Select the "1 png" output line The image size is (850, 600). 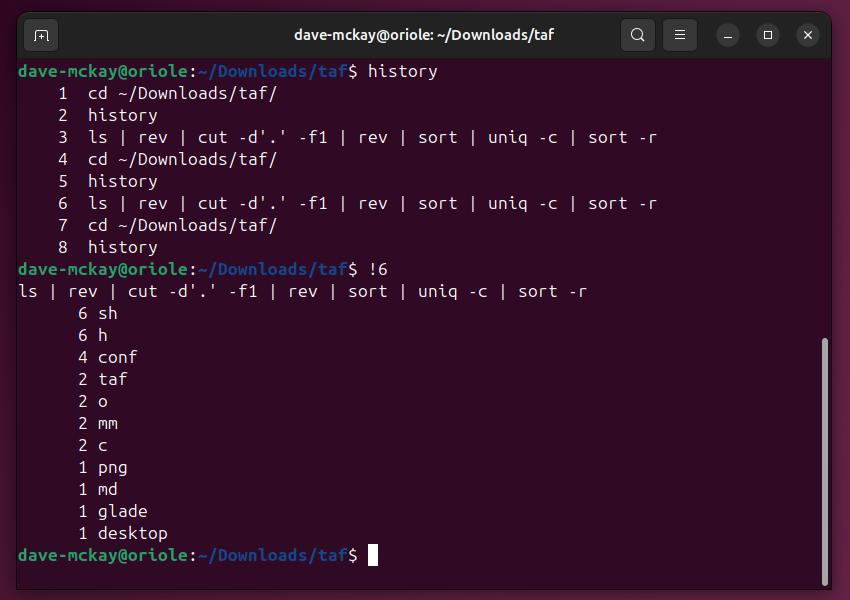click(x=103, y=467)
